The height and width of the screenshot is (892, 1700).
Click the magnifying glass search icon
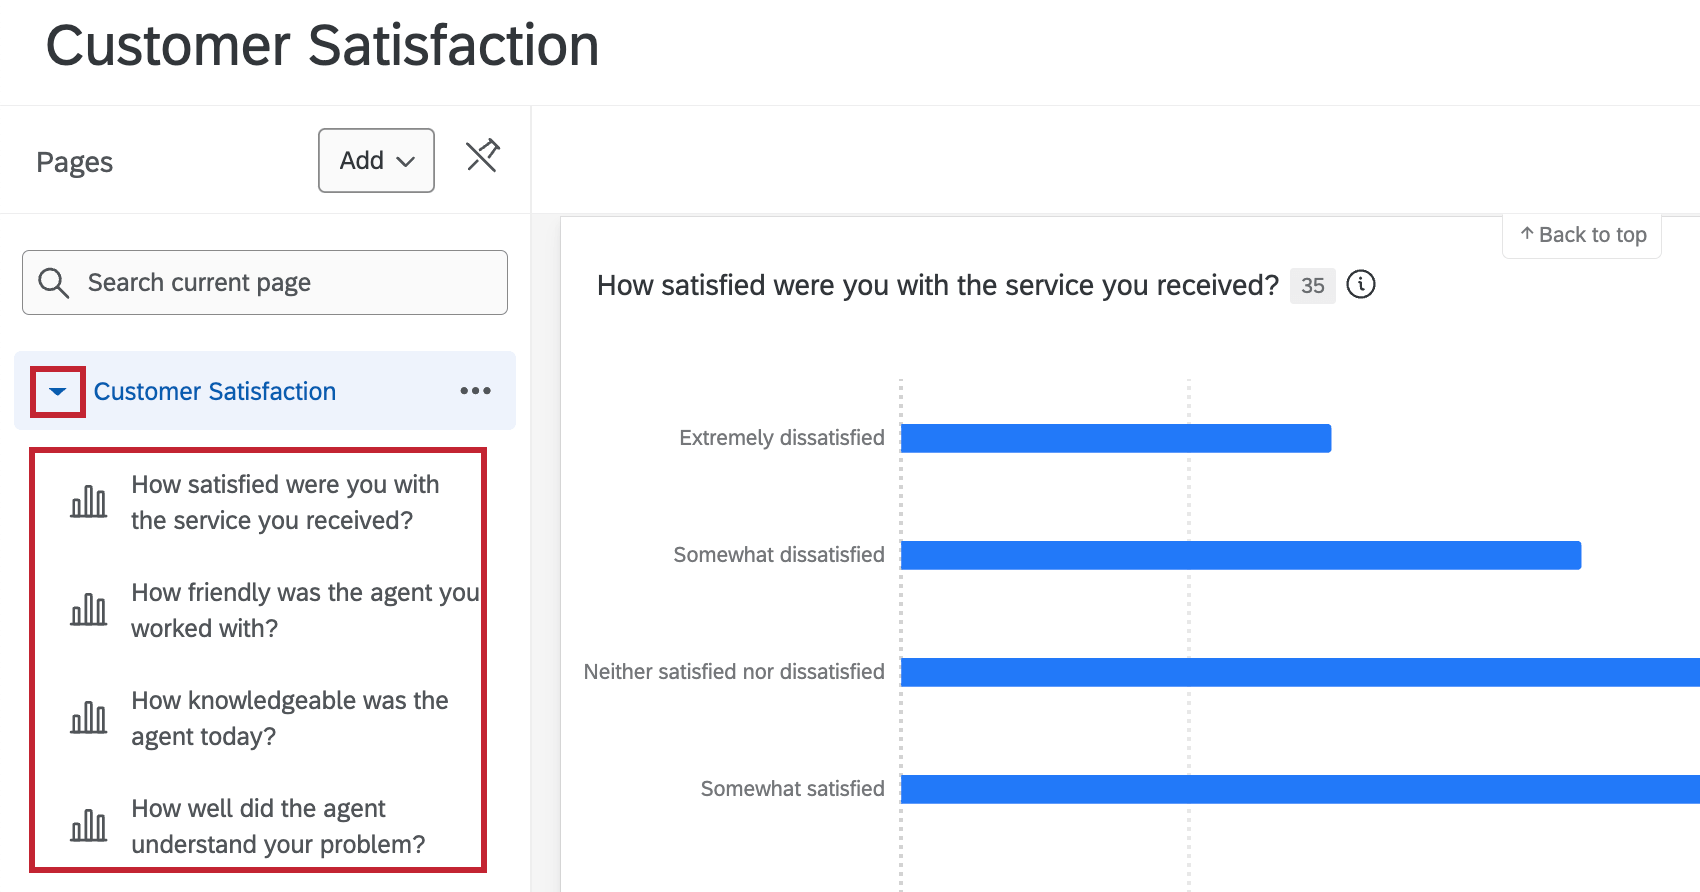click(x=54, y=283)
